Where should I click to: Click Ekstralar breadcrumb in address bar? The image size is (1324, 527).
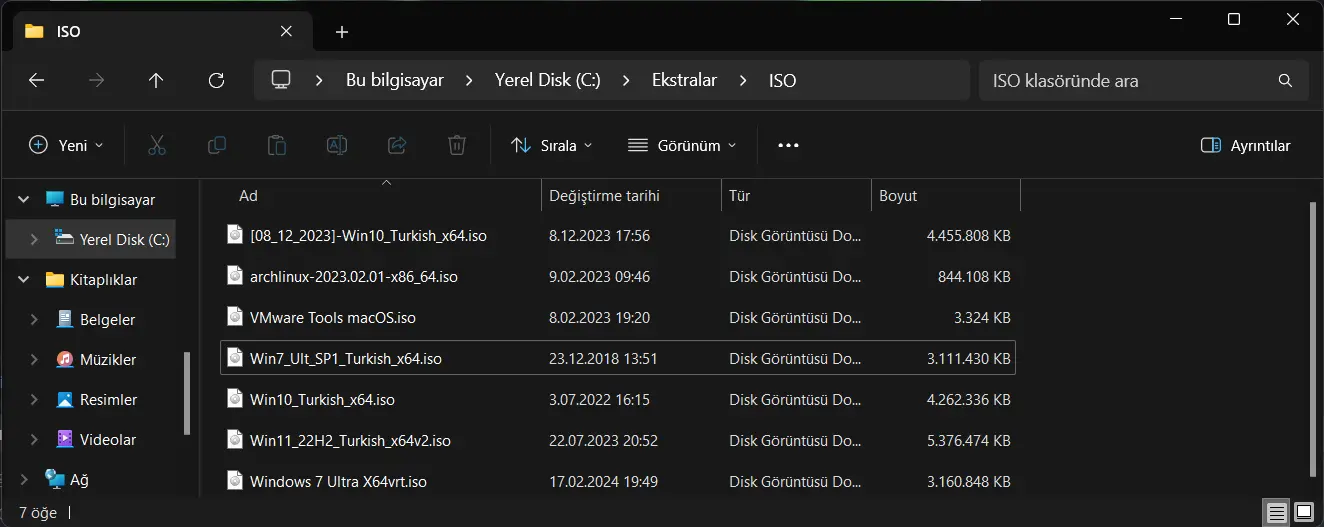[x=684, y=80]
